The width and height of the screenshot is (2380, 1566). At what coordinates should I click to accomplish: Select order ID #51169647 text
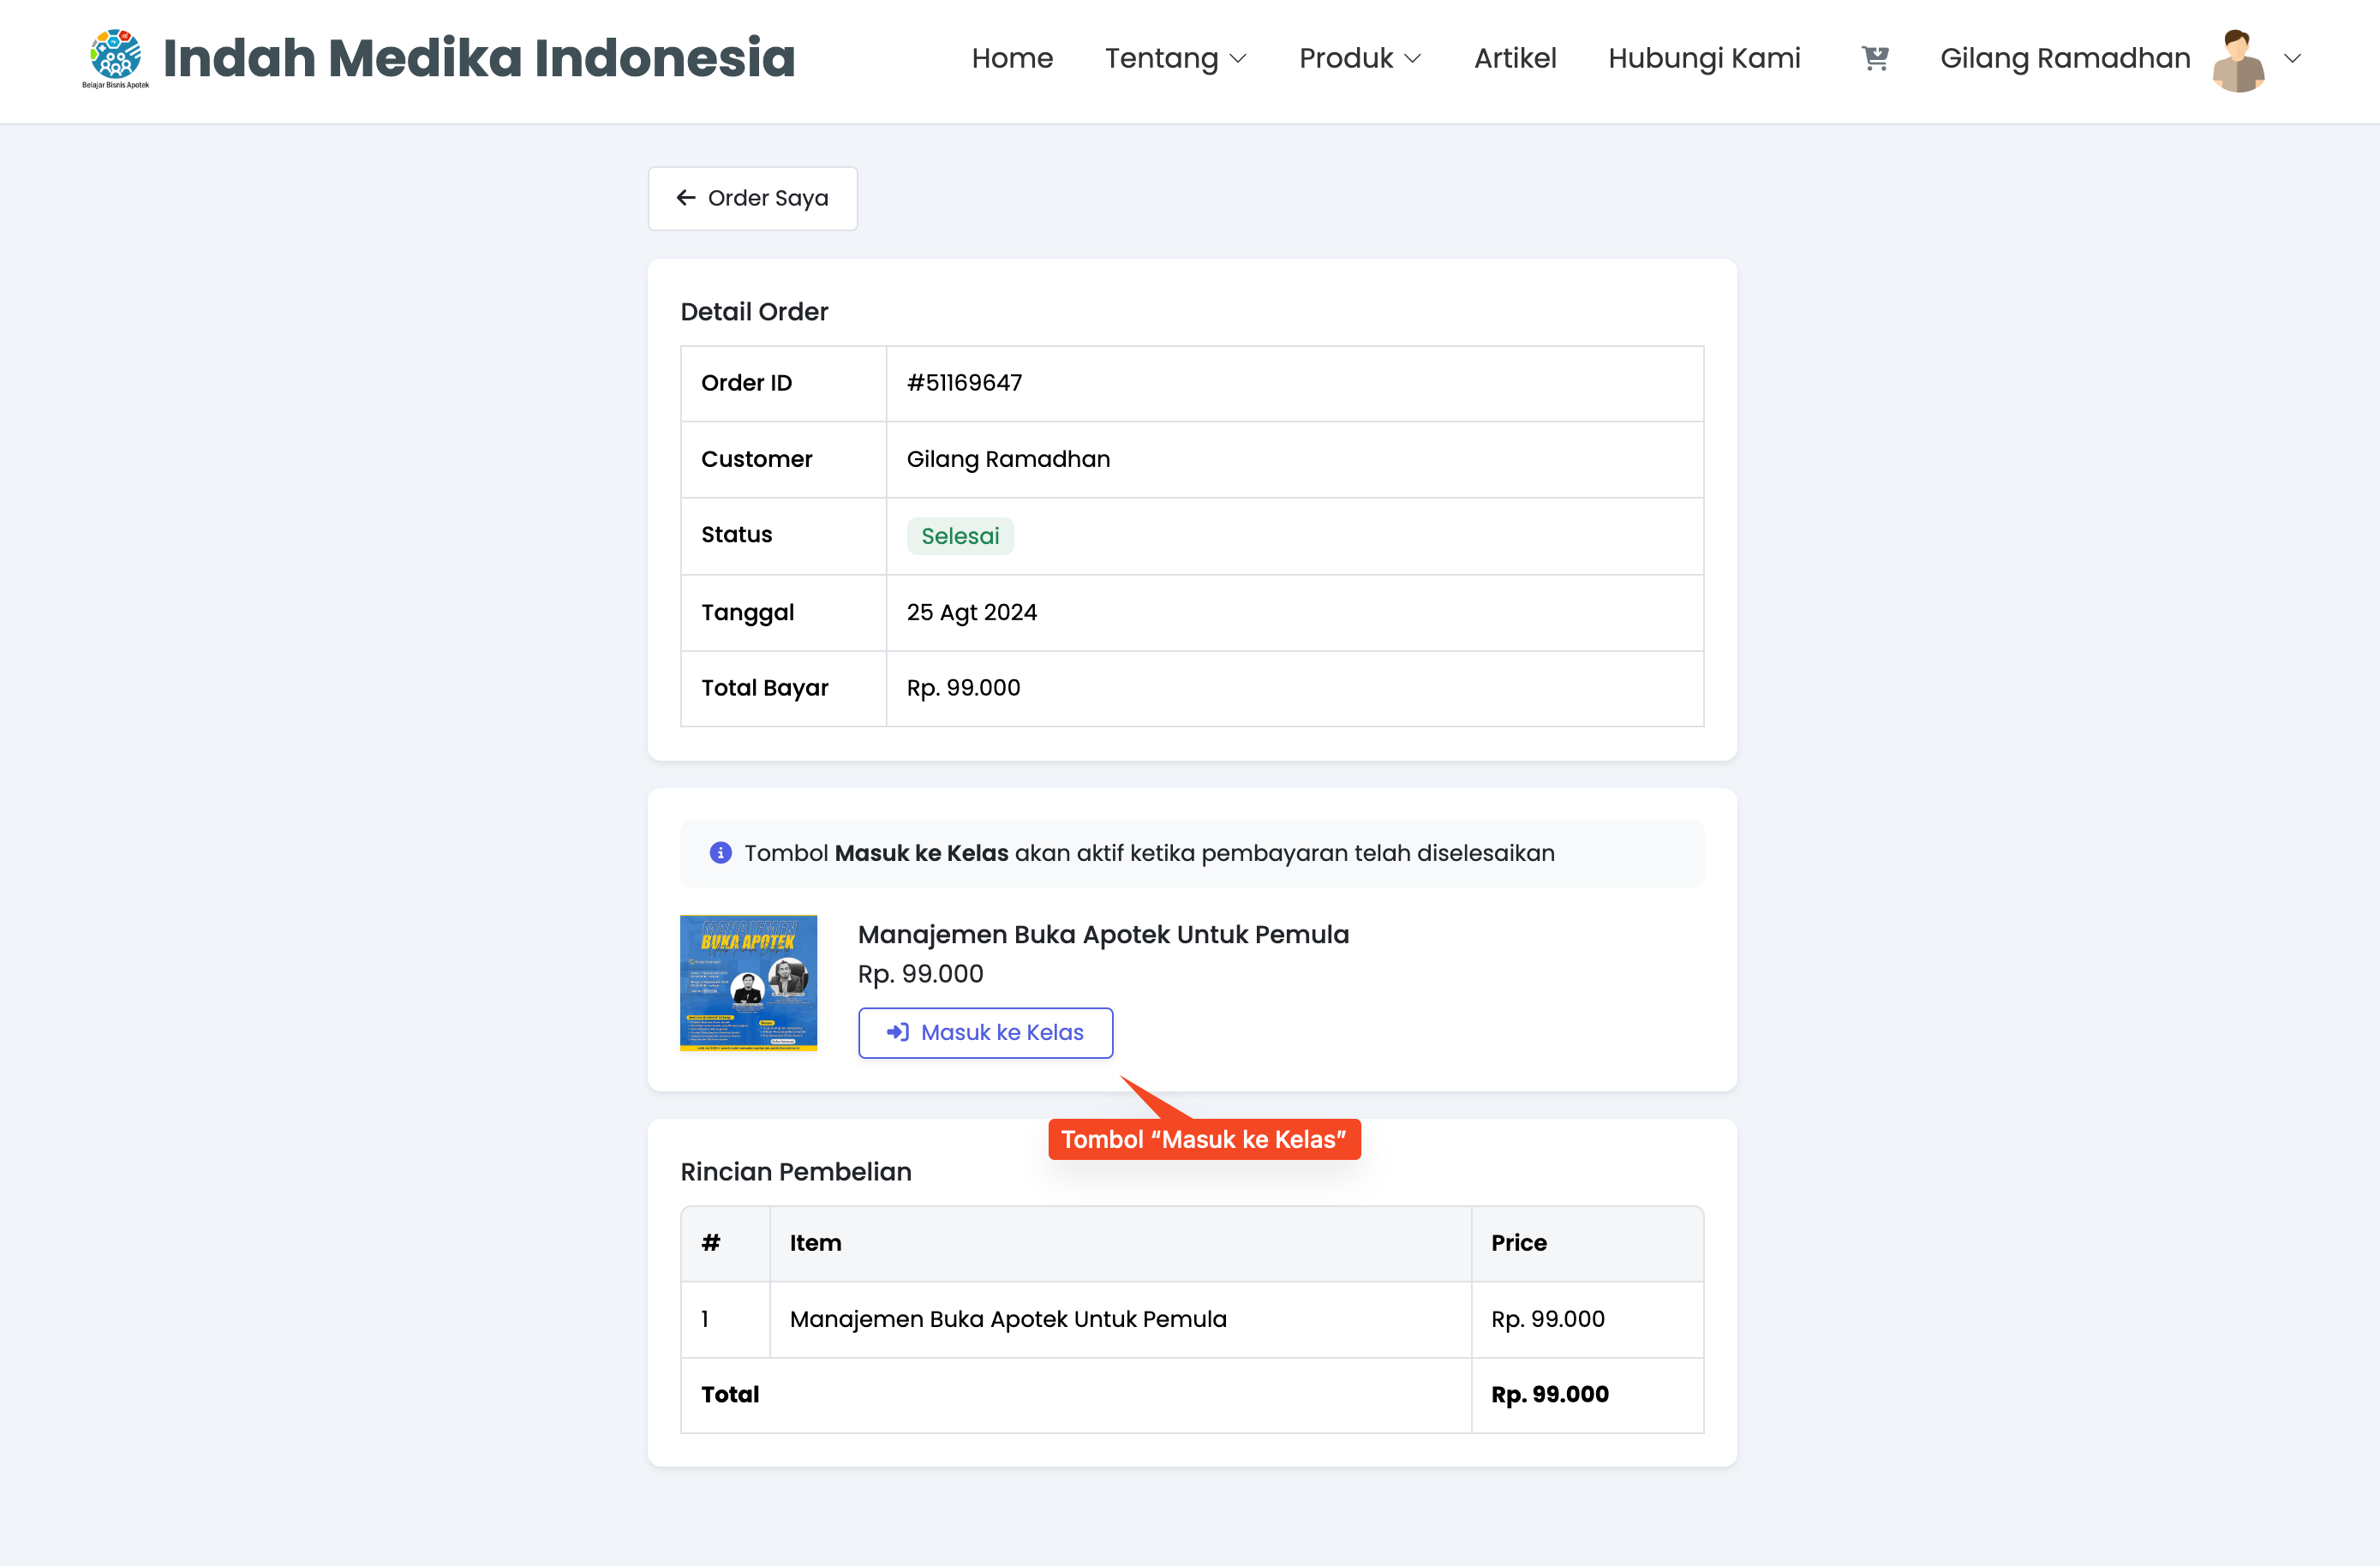[x=964, y=383]
